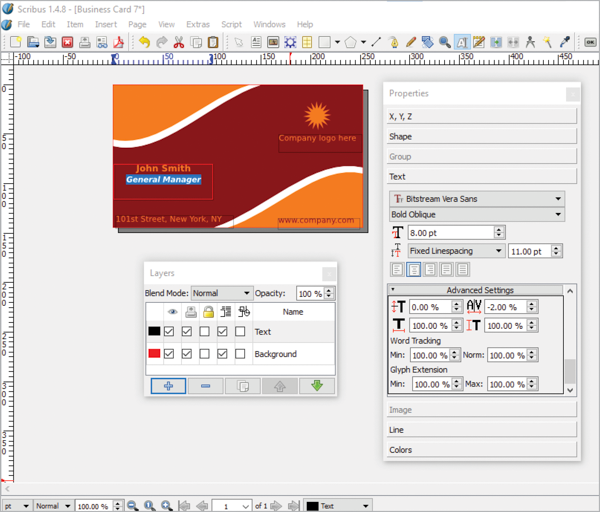The image size is (600, 512).
Task: Open the Script menu
Action: [232, 24]
